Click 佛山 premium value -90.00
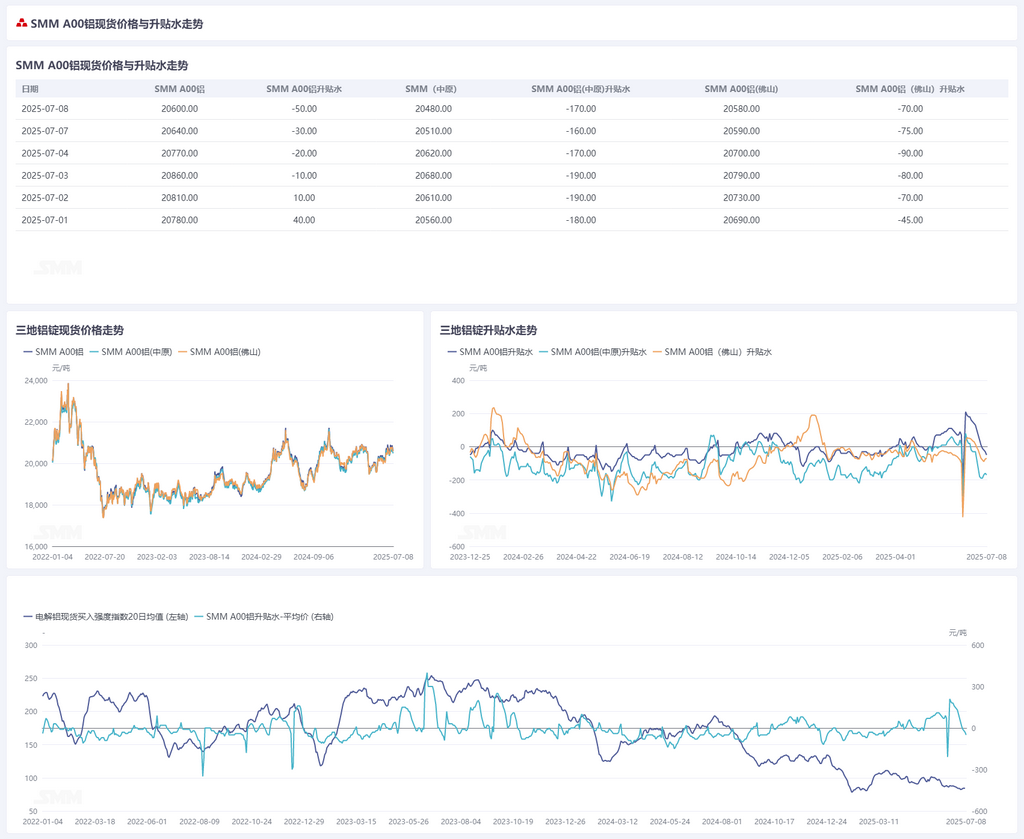This screenshot has width=1024, height=839. 910,153
